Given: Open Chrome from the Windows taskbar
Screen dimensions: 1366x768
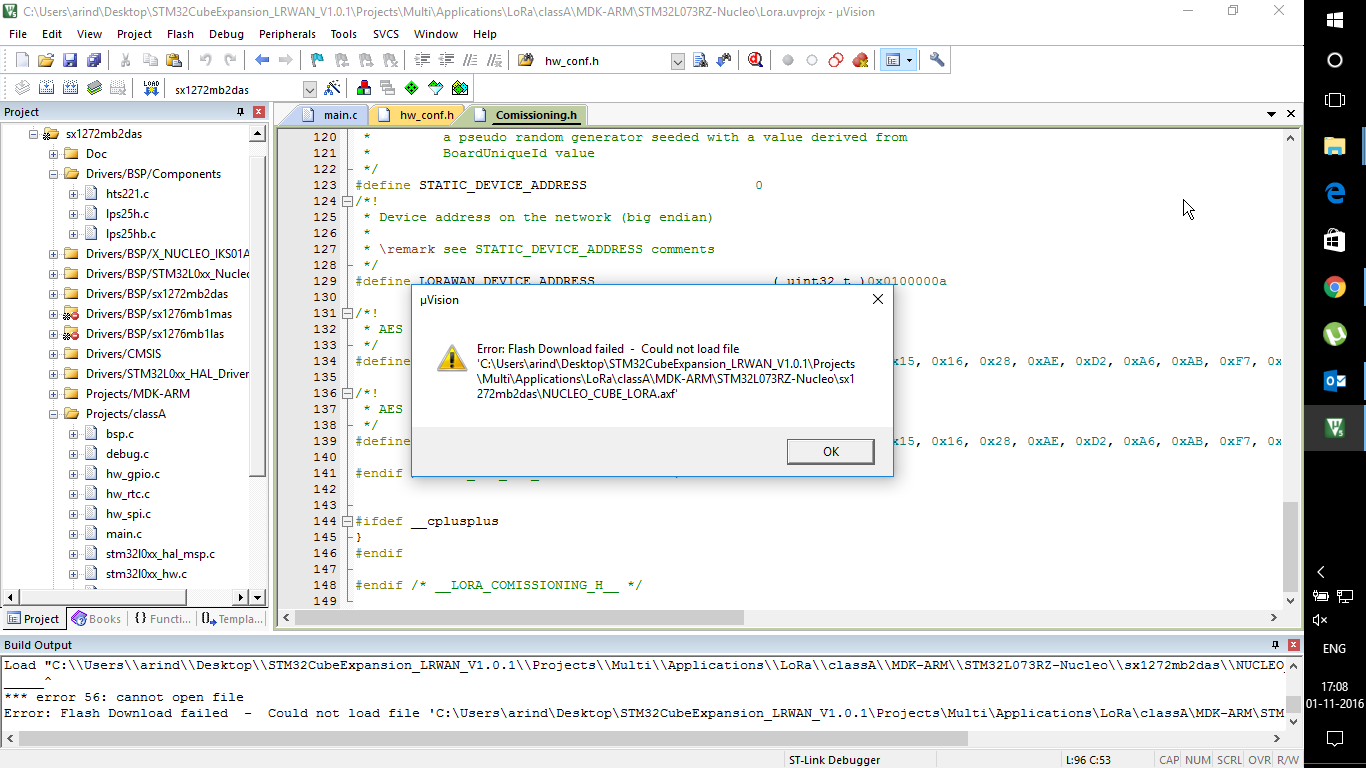Looking at the screenshot, I should point(1334,288).
